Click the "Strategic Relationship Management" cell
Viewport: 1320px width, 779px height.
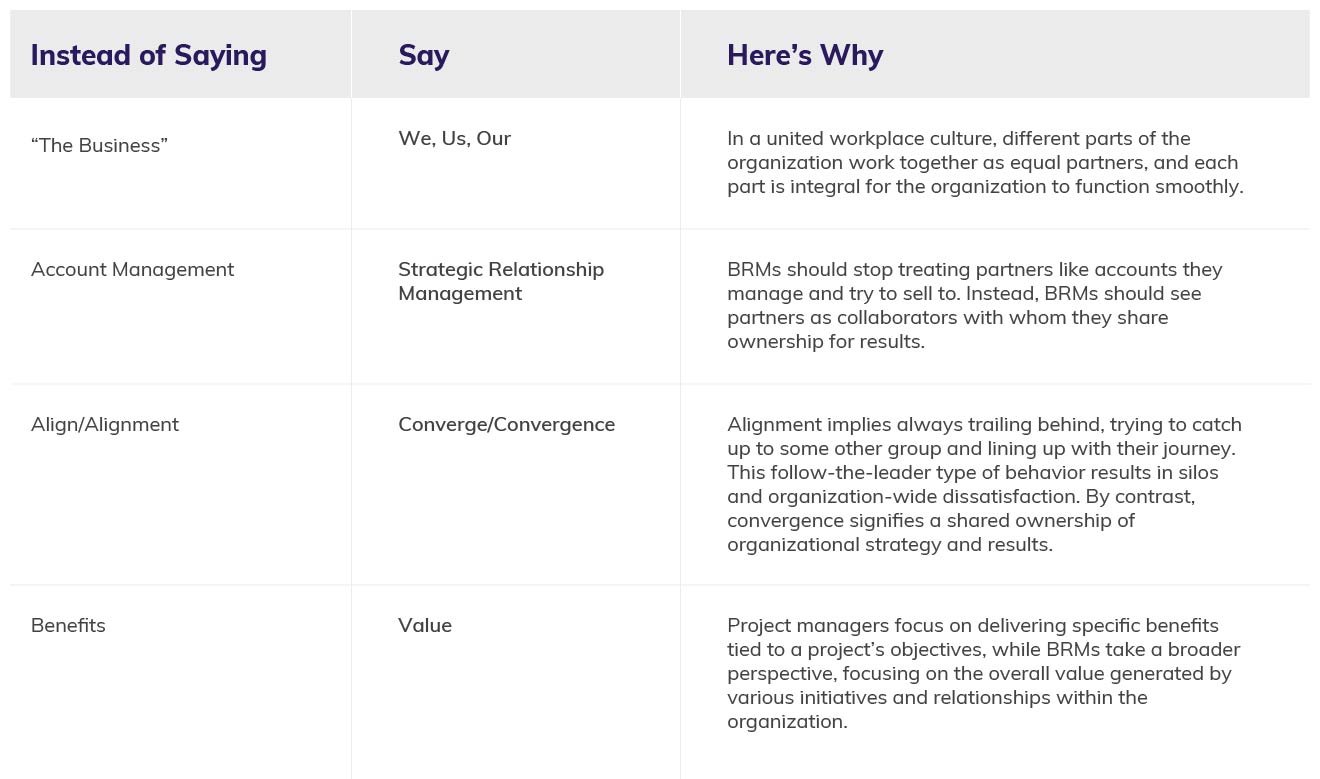(500, 282)
